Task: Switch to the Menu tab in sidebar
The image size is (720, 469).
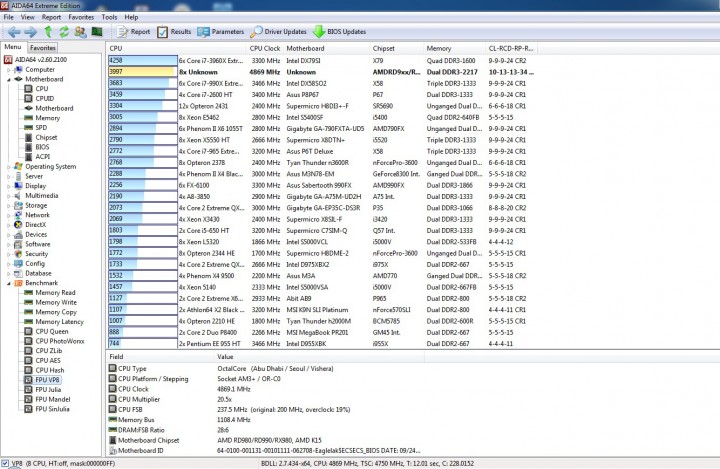Action: (x=13, y=47)
